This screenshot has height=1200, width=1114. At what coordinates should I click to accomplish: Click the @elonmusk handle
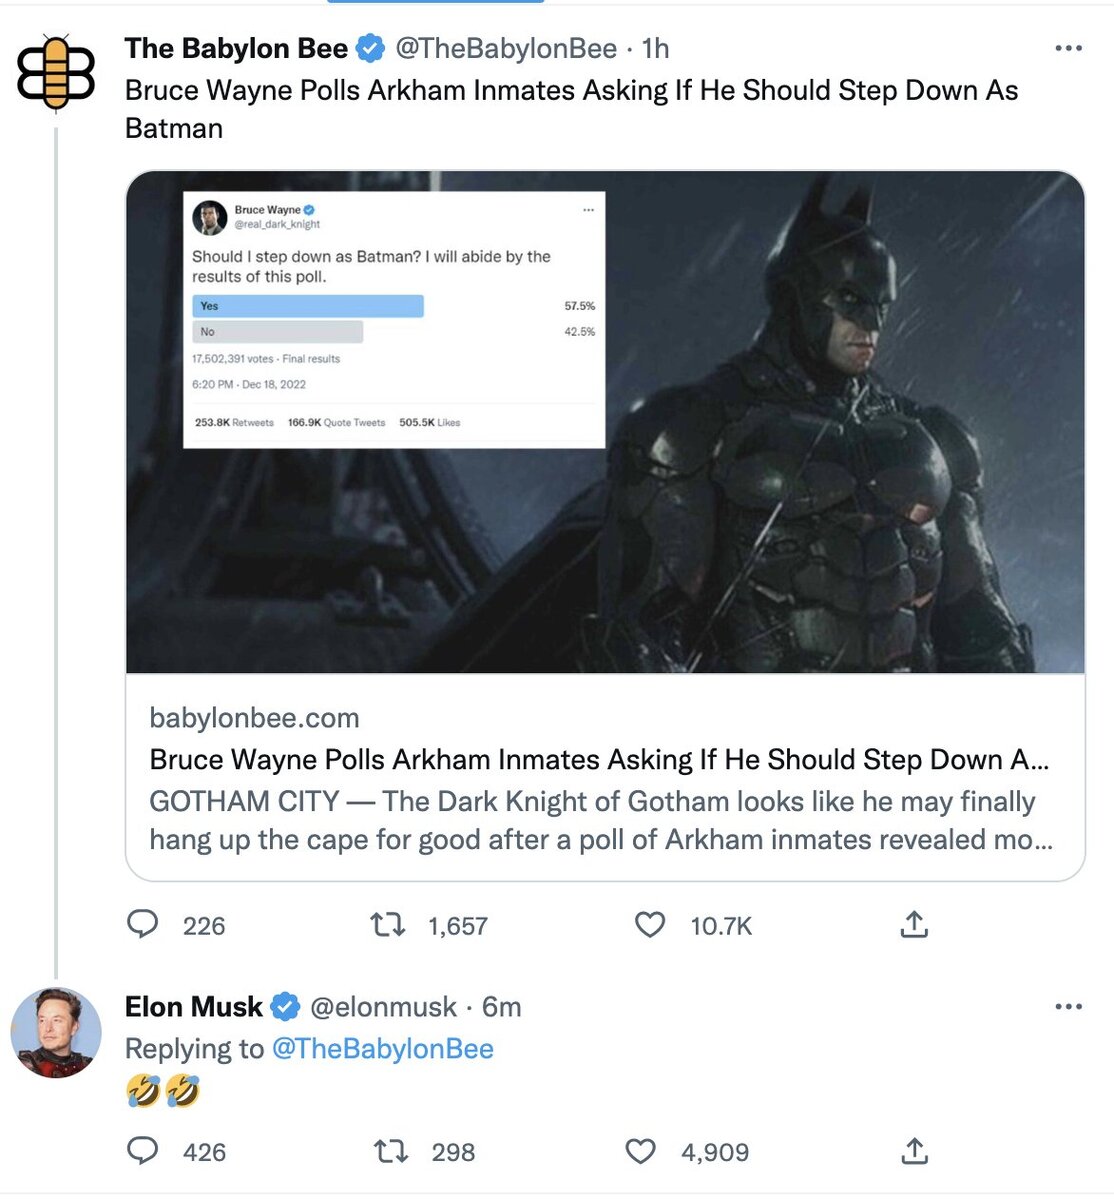click(383, 1006)
